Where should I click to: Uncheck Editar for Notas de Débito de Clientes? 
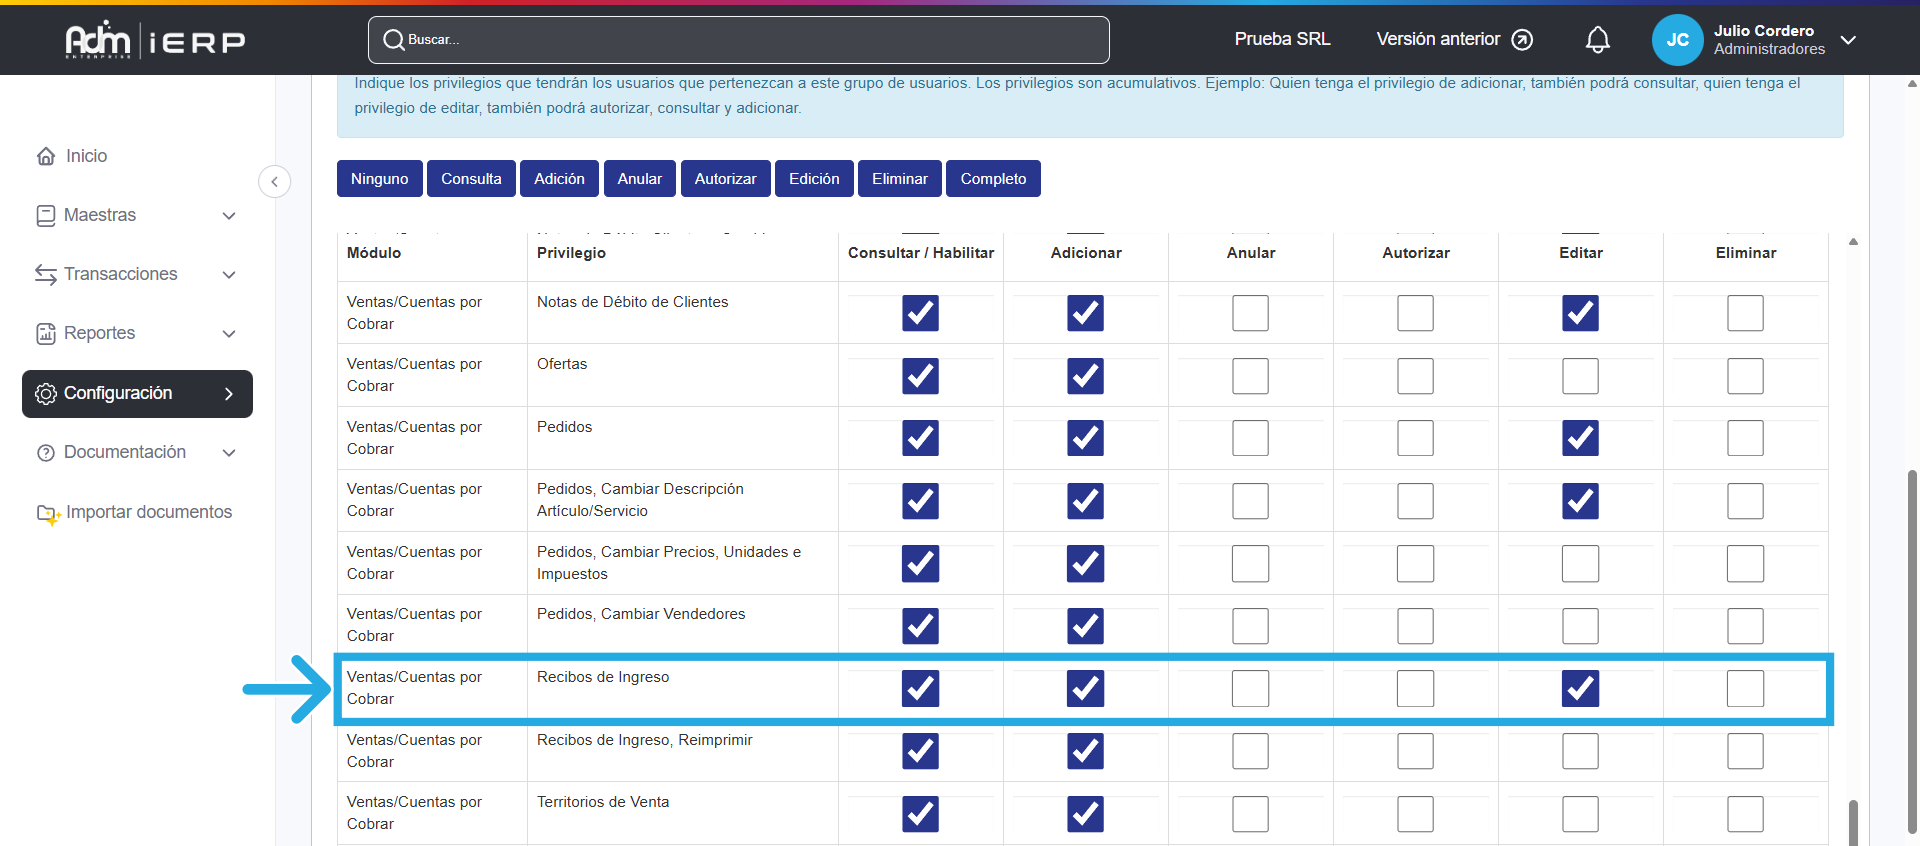pos(1580,313)
